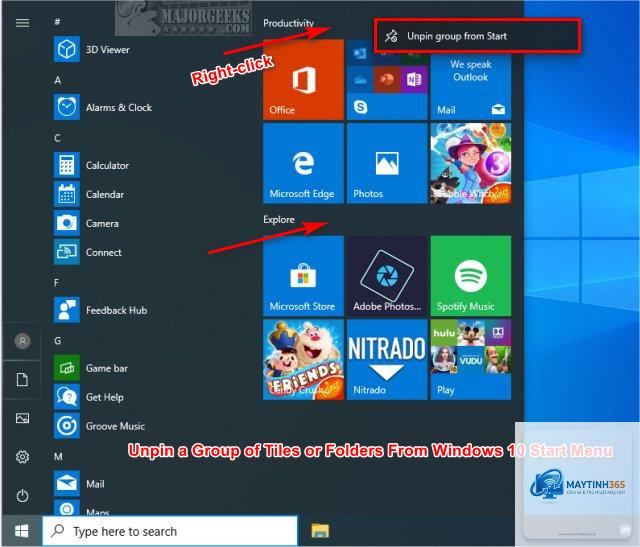
Task: Open the Feedback Hub icon
Action: coord(67,310)
